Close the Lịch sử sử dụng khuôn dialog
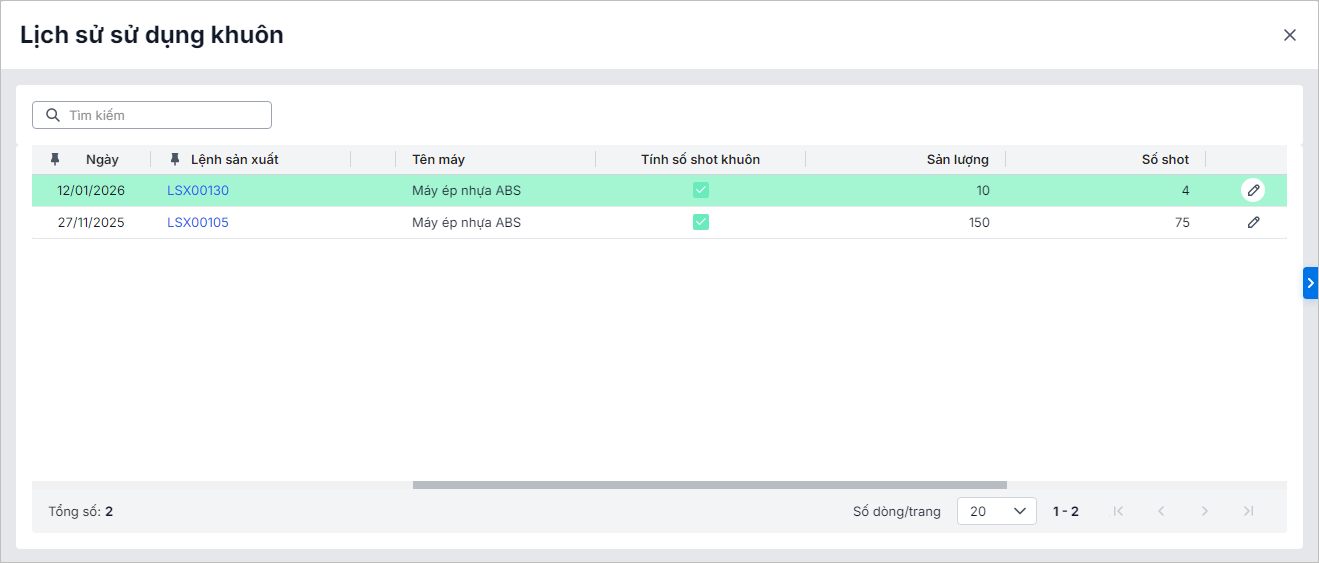This screenshot has height=563, width=1319. click(1289, 35)
